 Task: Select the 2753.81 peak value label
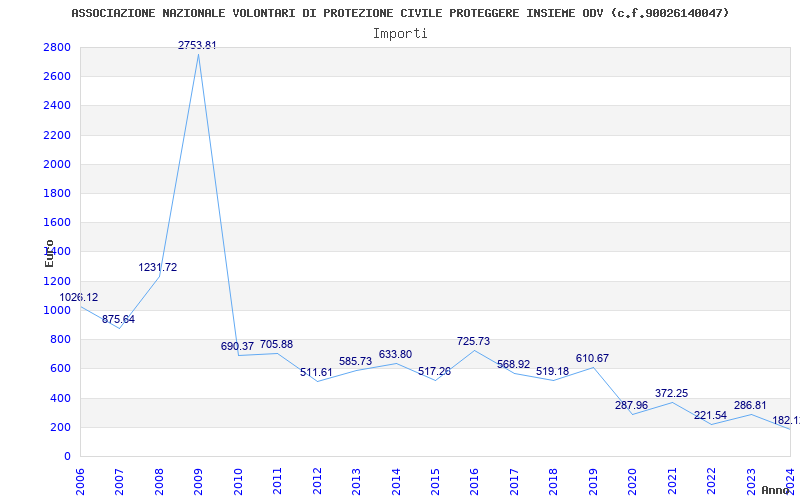click(x=197, y=45)
